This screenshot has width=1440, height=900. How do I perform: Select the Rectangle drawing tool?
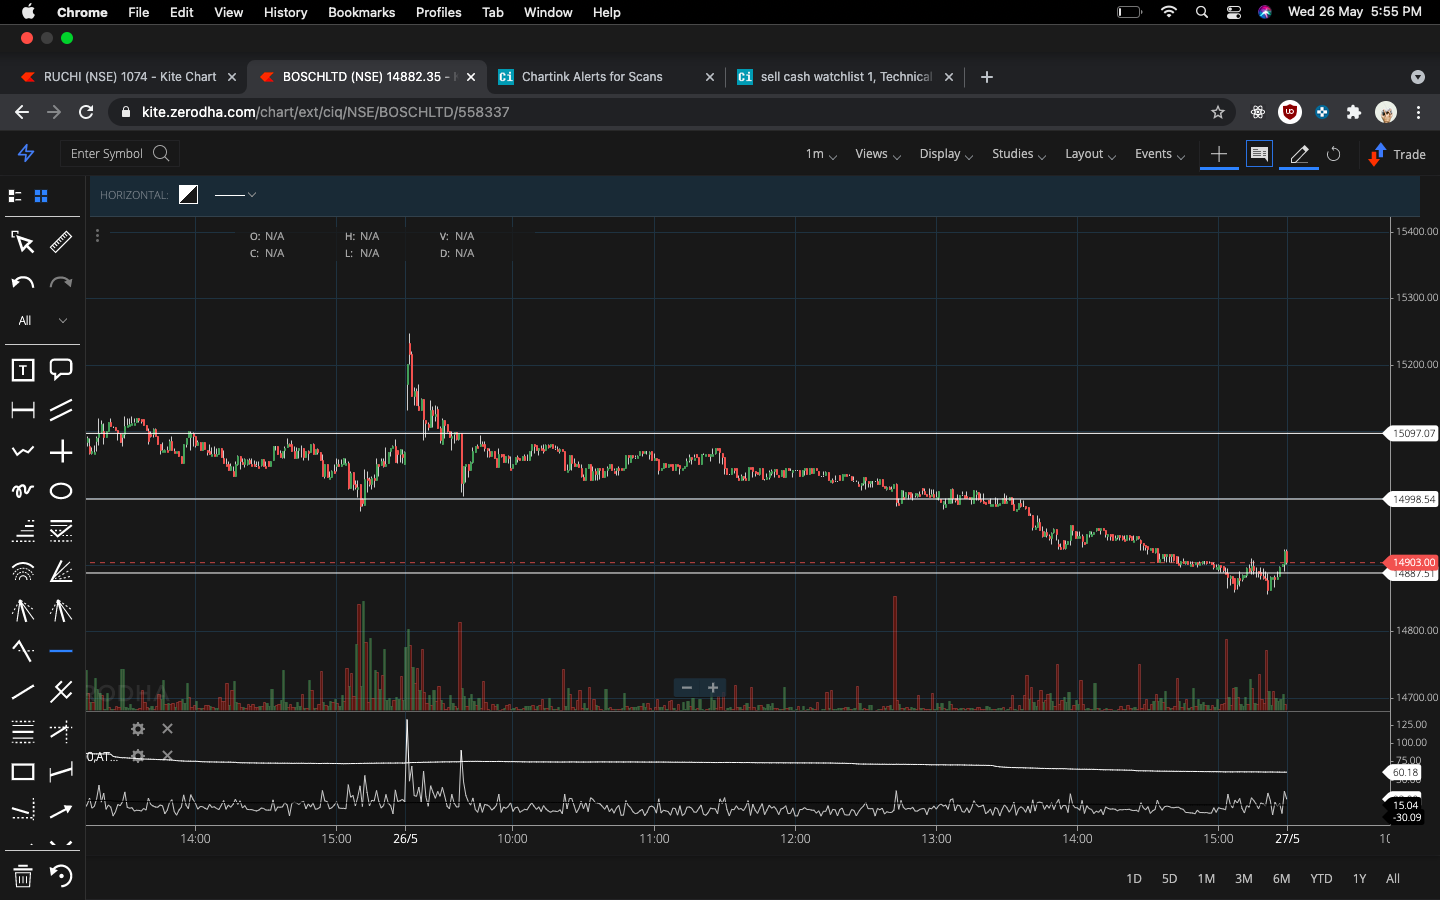coord(22,772)
